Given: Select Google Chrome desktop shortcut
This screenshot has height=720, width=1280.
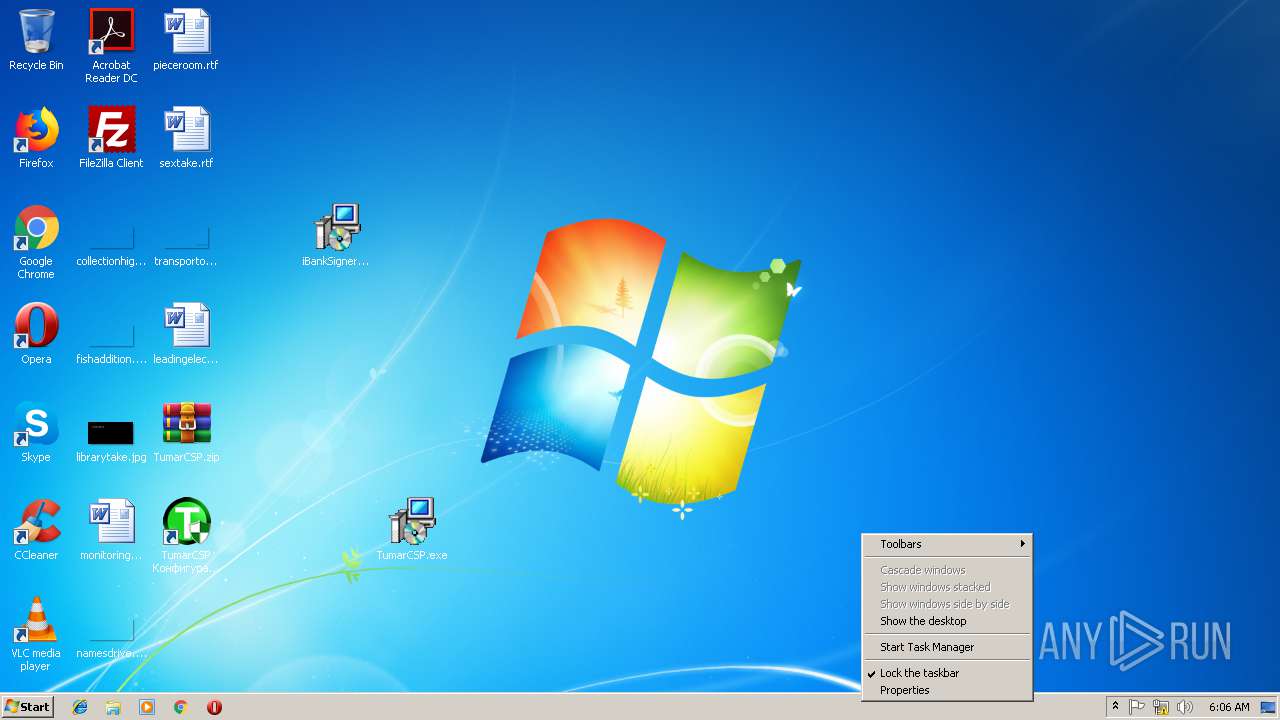Looking at the screenshot, I should pos(36,242).
